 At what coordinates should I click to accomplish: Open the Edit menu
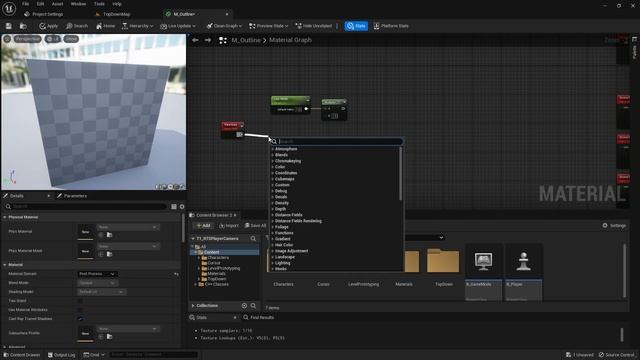pyautogui.click(x=40, y=4)
